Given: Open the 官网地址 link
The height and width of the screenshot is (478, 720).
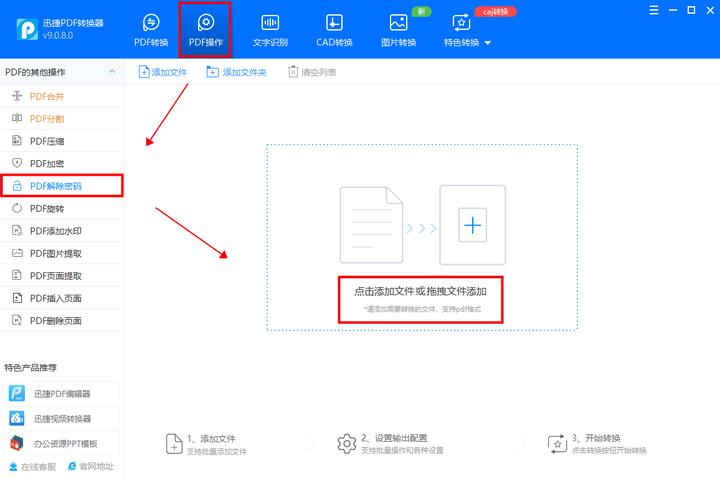Looking at the screenshot, I should [90, 467].
